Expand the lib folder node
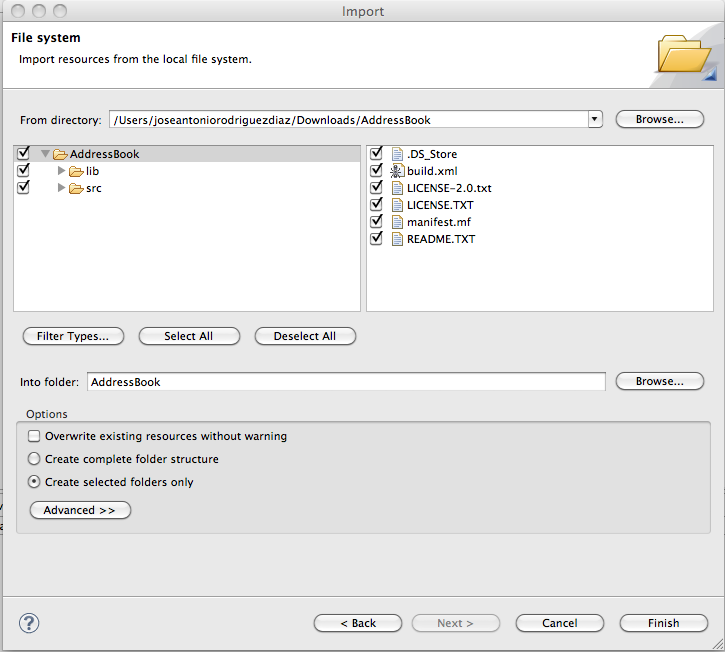This screenshot has width=725, height=652. click(61, 171)
